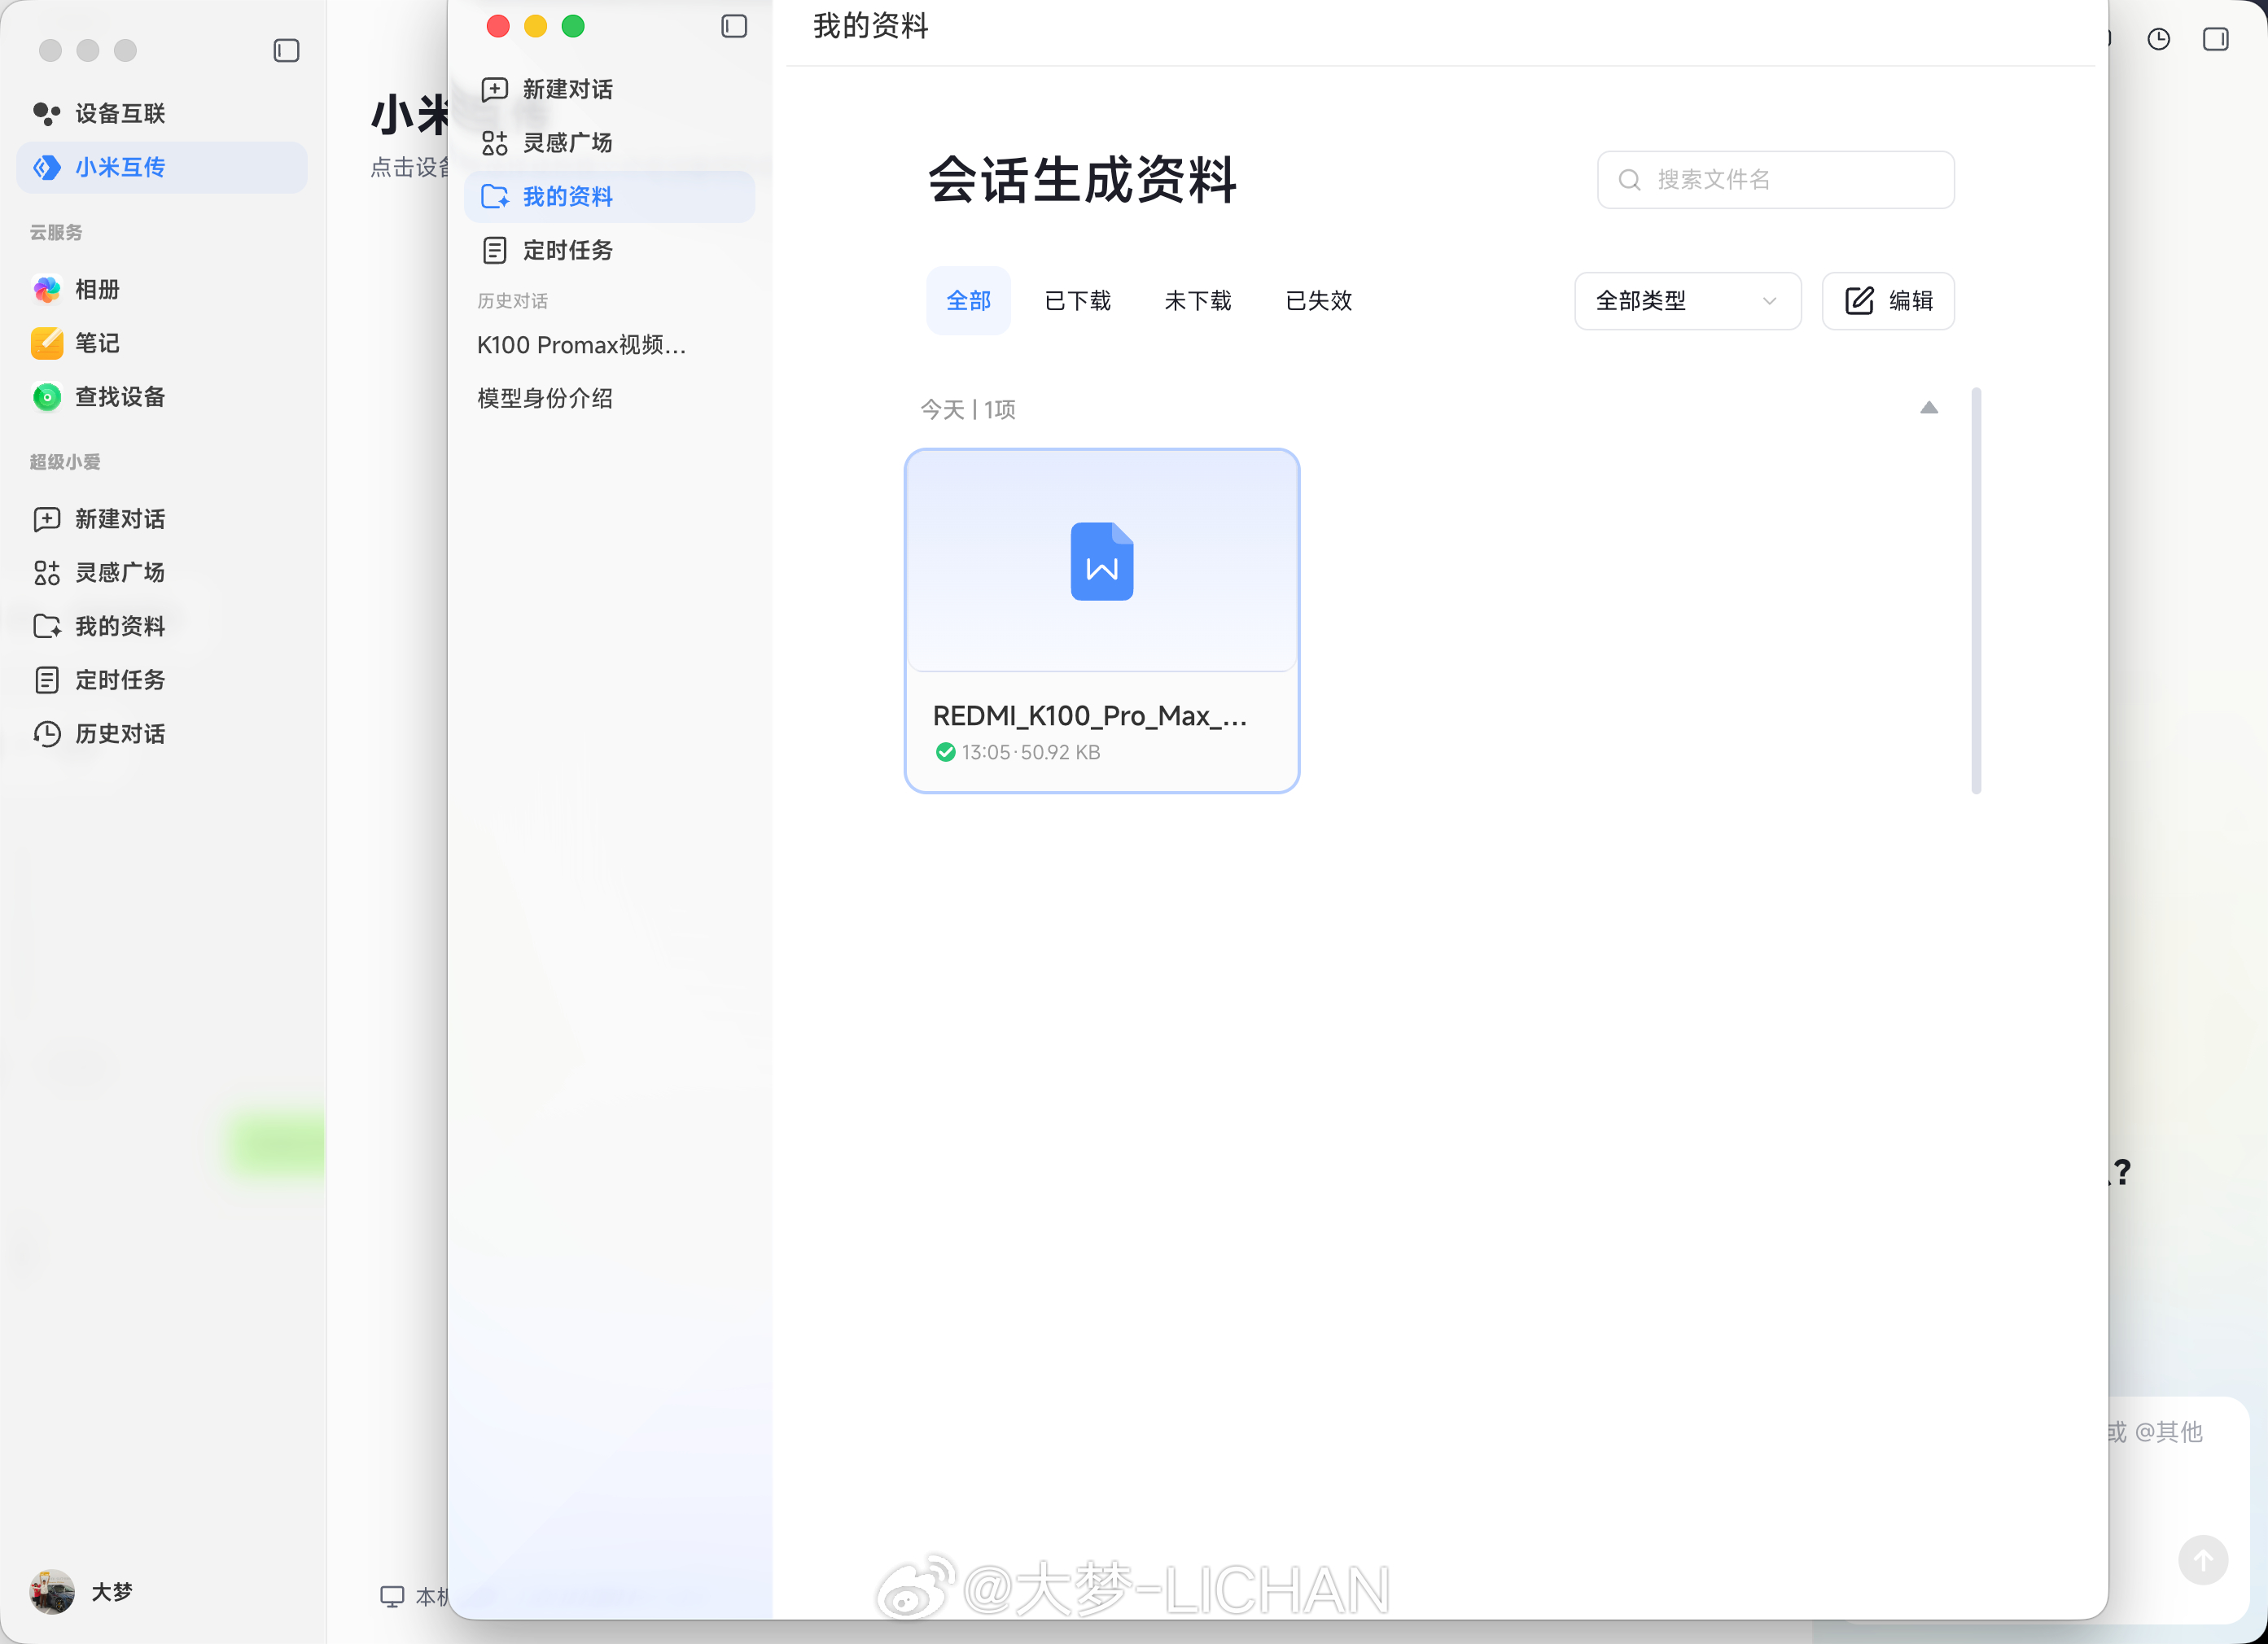Open the 笔记 notes icon
The height and width of the screenshot is (1644, 2268).
click(47, 343)
